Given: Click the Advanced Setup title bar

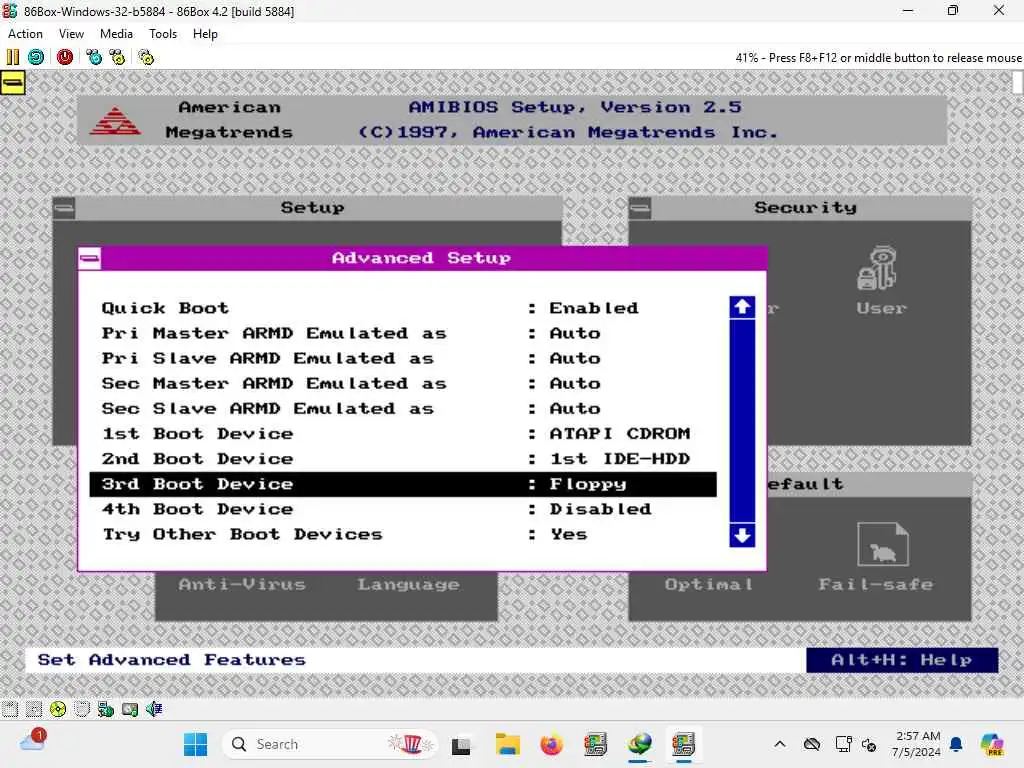Looking at the screenshot, I should click(x=422, y=258).
